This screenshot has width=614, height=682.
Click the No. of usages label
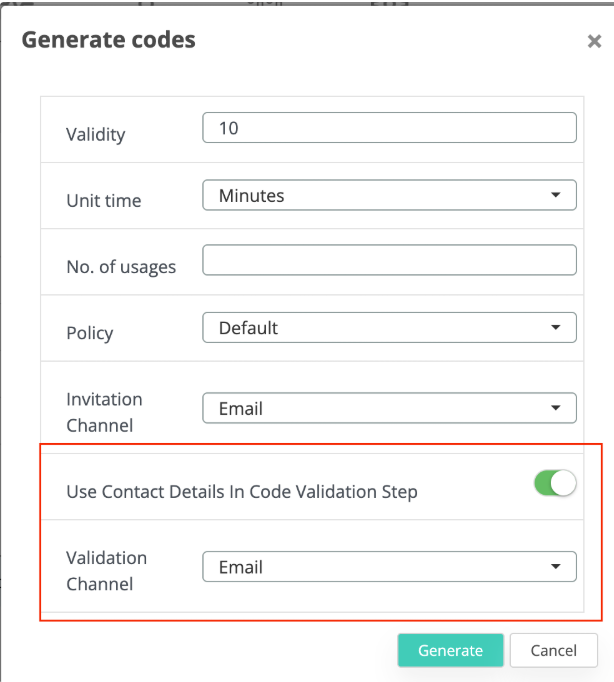point(121,266)
